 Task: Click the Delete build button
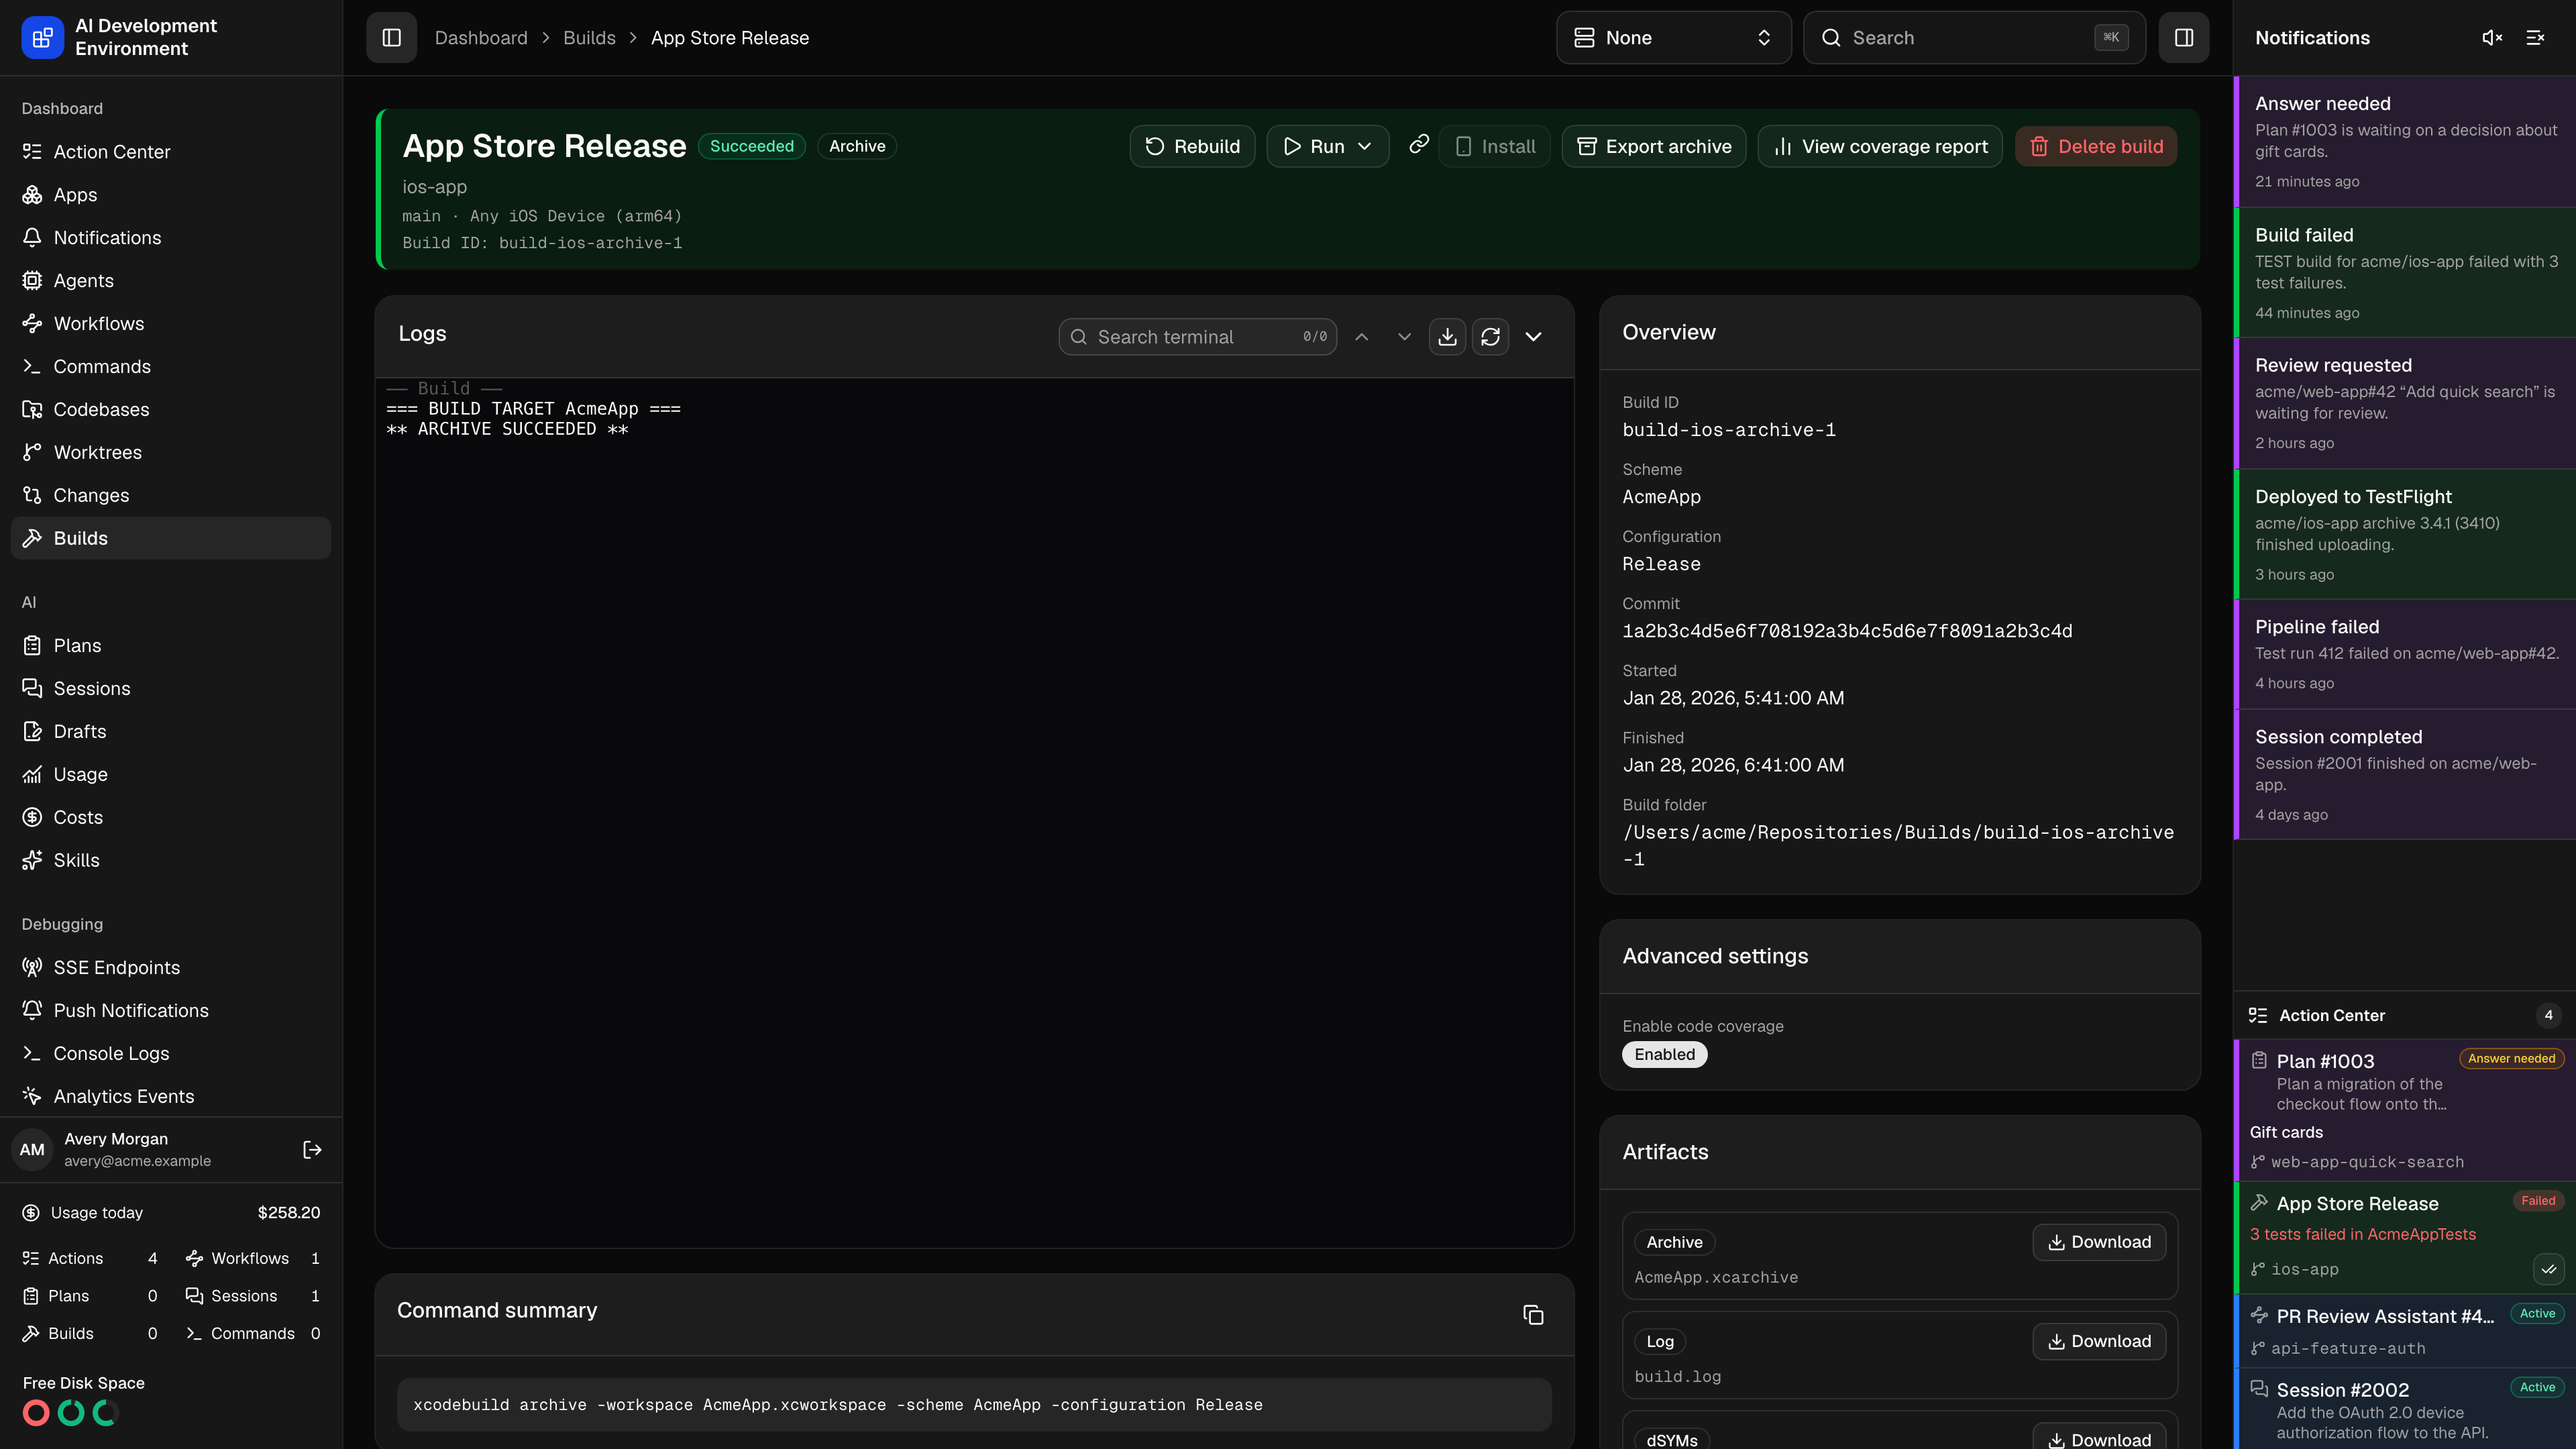click(2096, 146)
